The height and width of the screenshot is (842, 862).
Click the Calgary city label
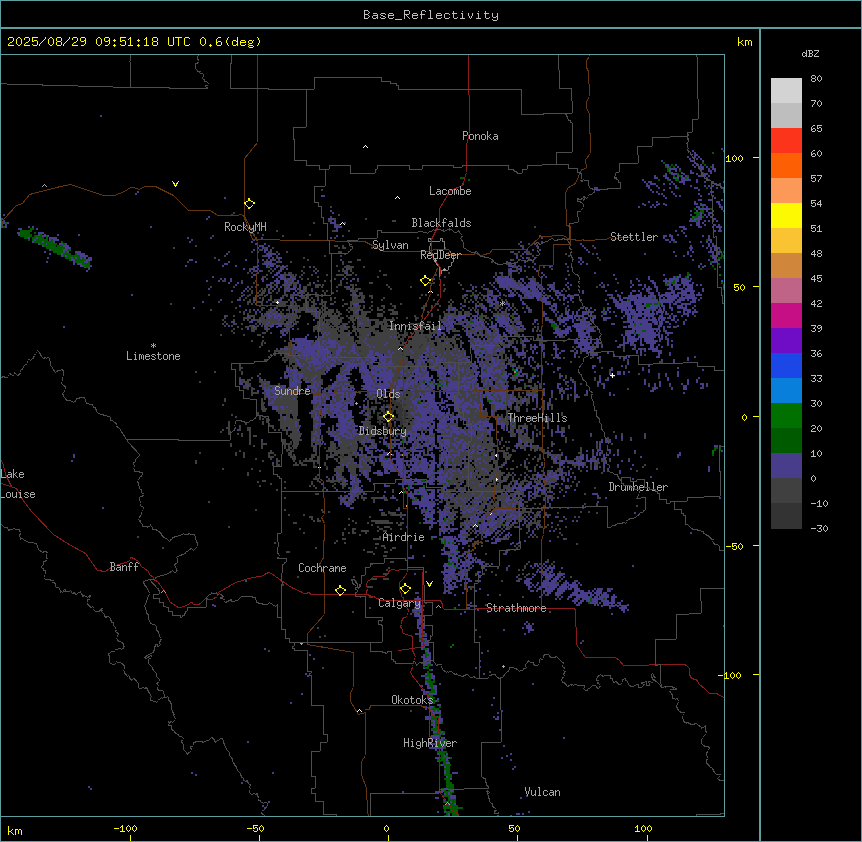point(400,603)
